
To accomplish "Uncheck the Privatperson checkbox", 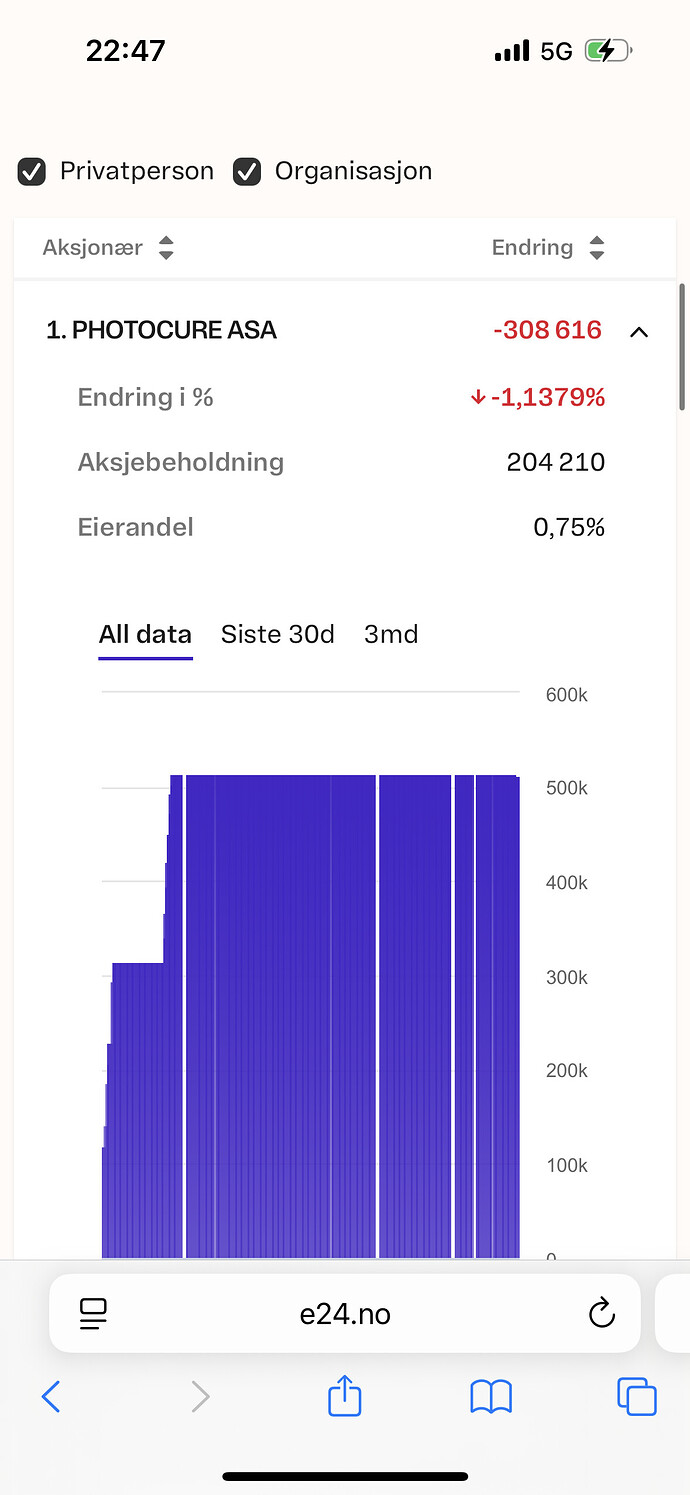I will click(32, 172).
